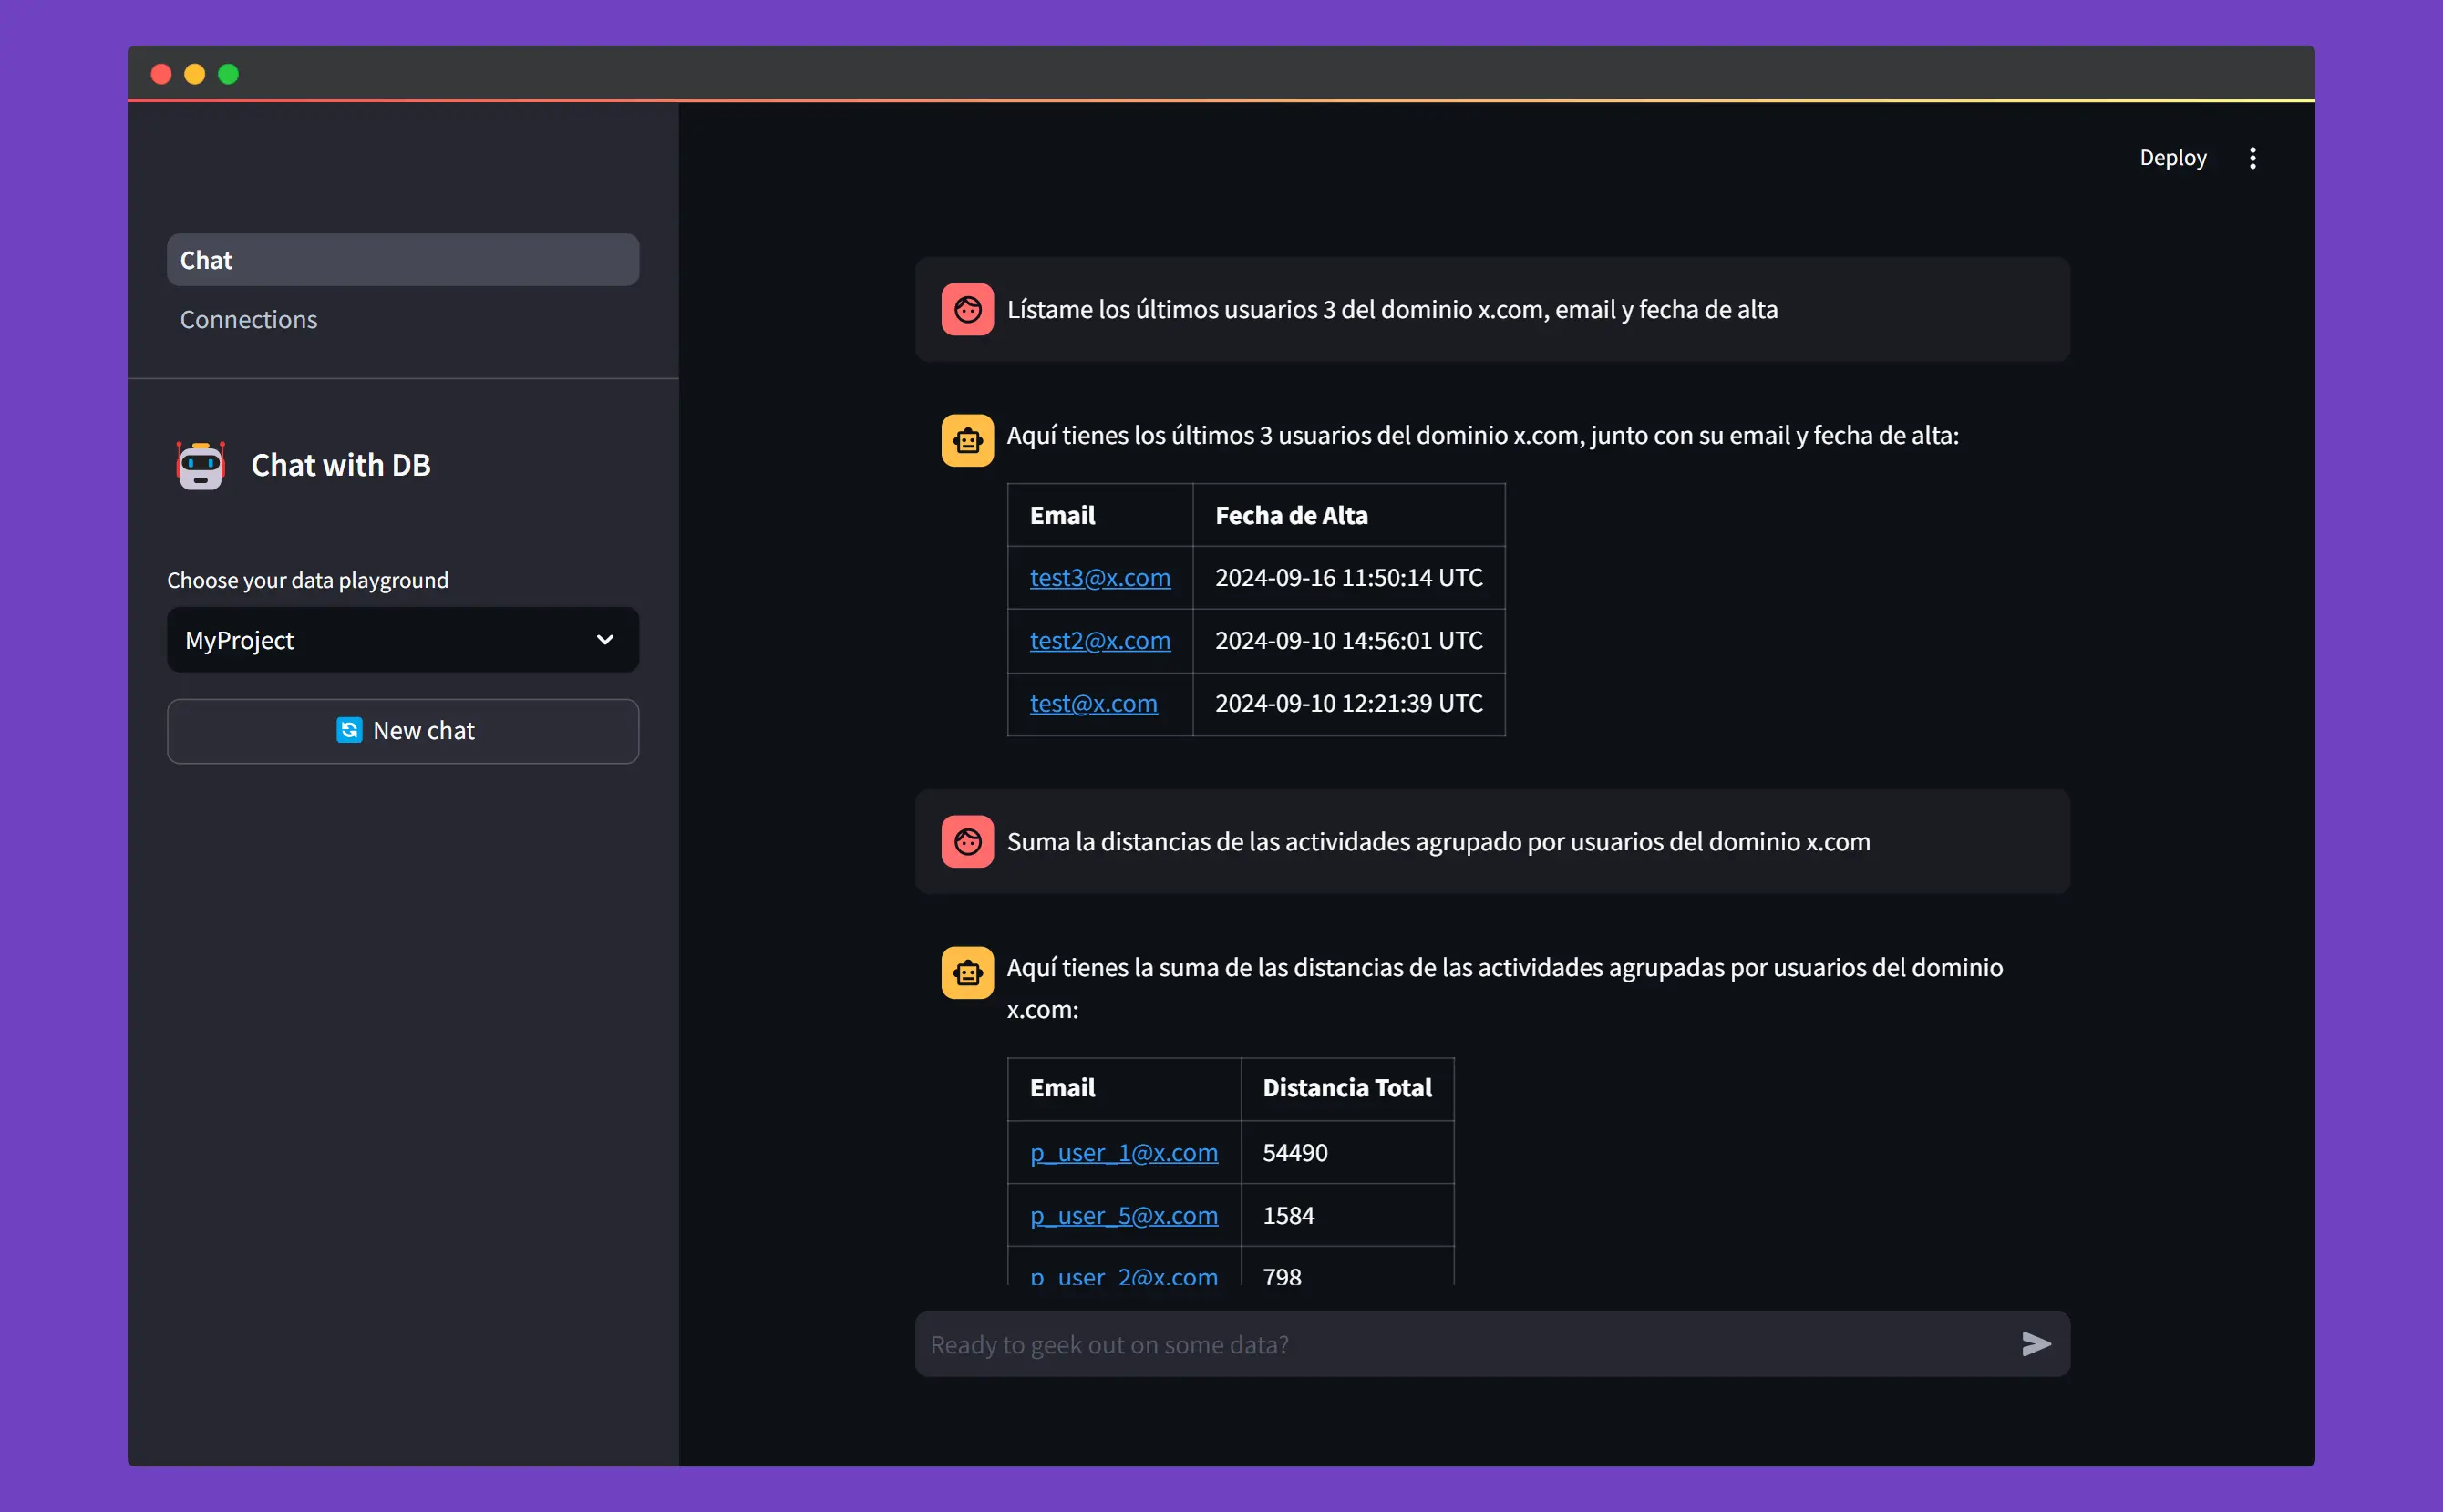Click the chevron on the project selector
This screenshot has height=1512, width=2443.
(x=605, y=640)
